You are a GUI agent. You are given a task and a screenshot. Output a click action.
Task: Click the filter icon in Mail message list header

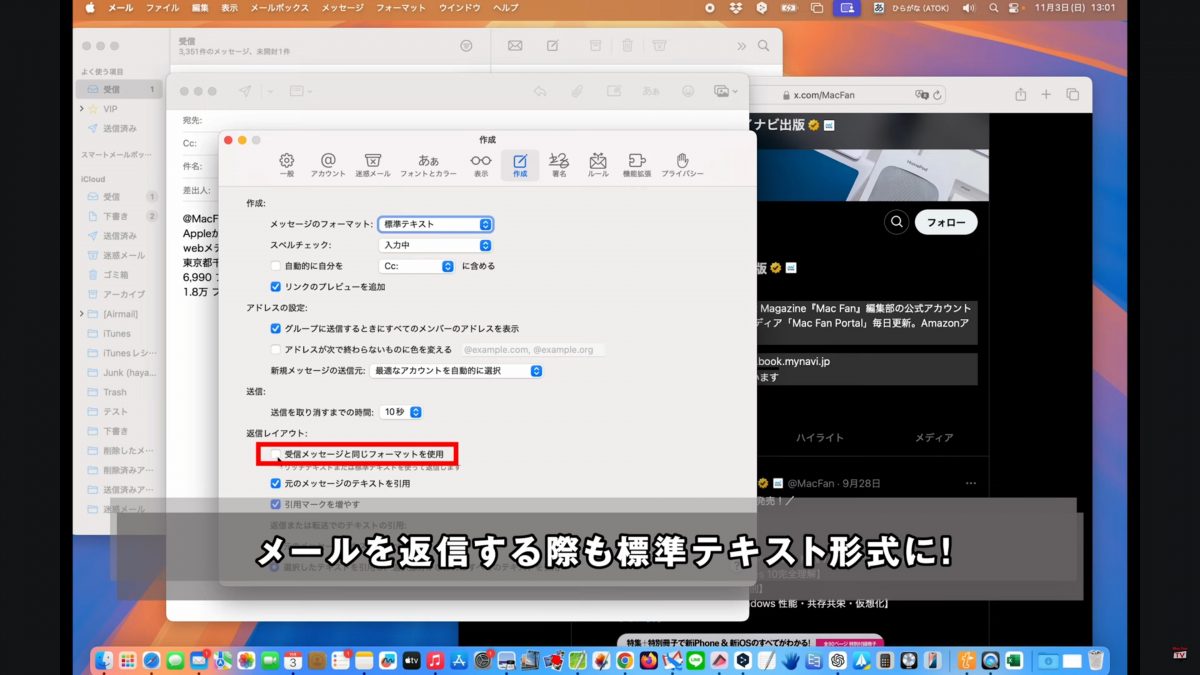click(466, 46)
